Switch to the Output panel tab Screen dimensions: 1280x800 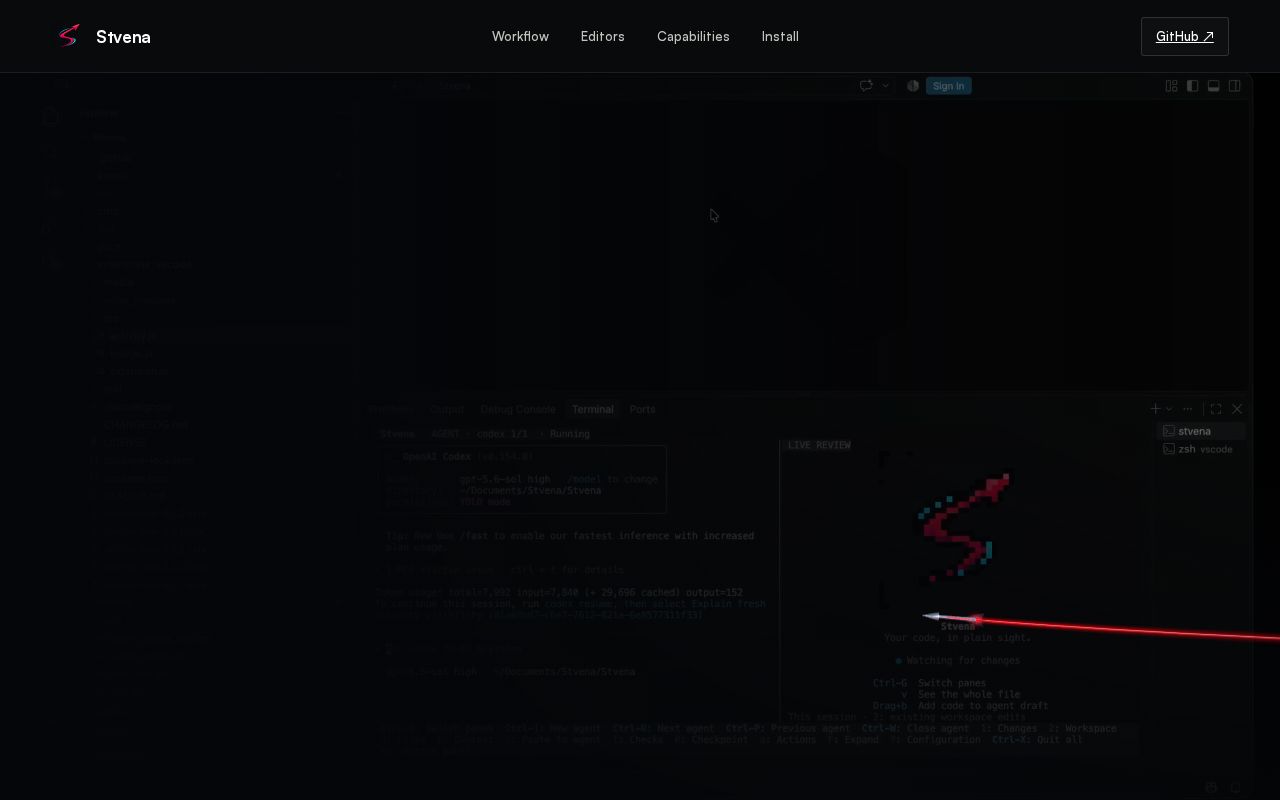pos(447,409)
